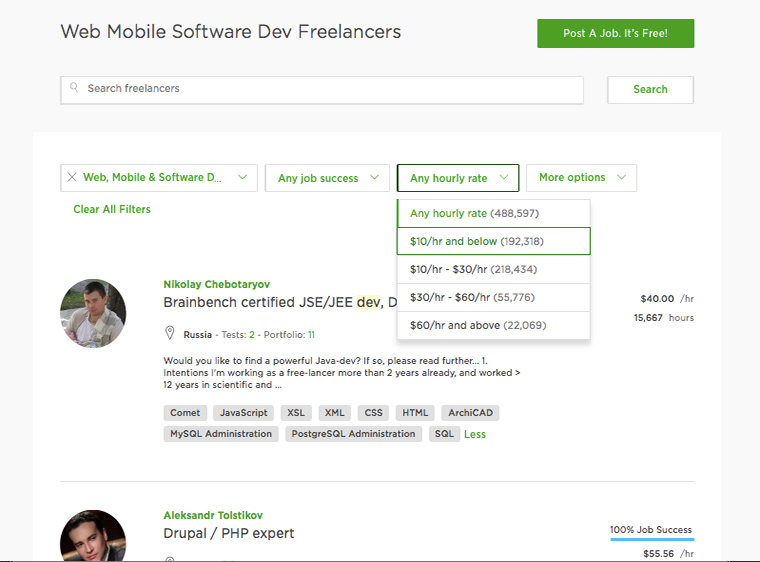Open the Any job success dropdown
Image resolution: width=760 pixels, height=562 pixels.
pyautogui.click(x=327, y=178)
